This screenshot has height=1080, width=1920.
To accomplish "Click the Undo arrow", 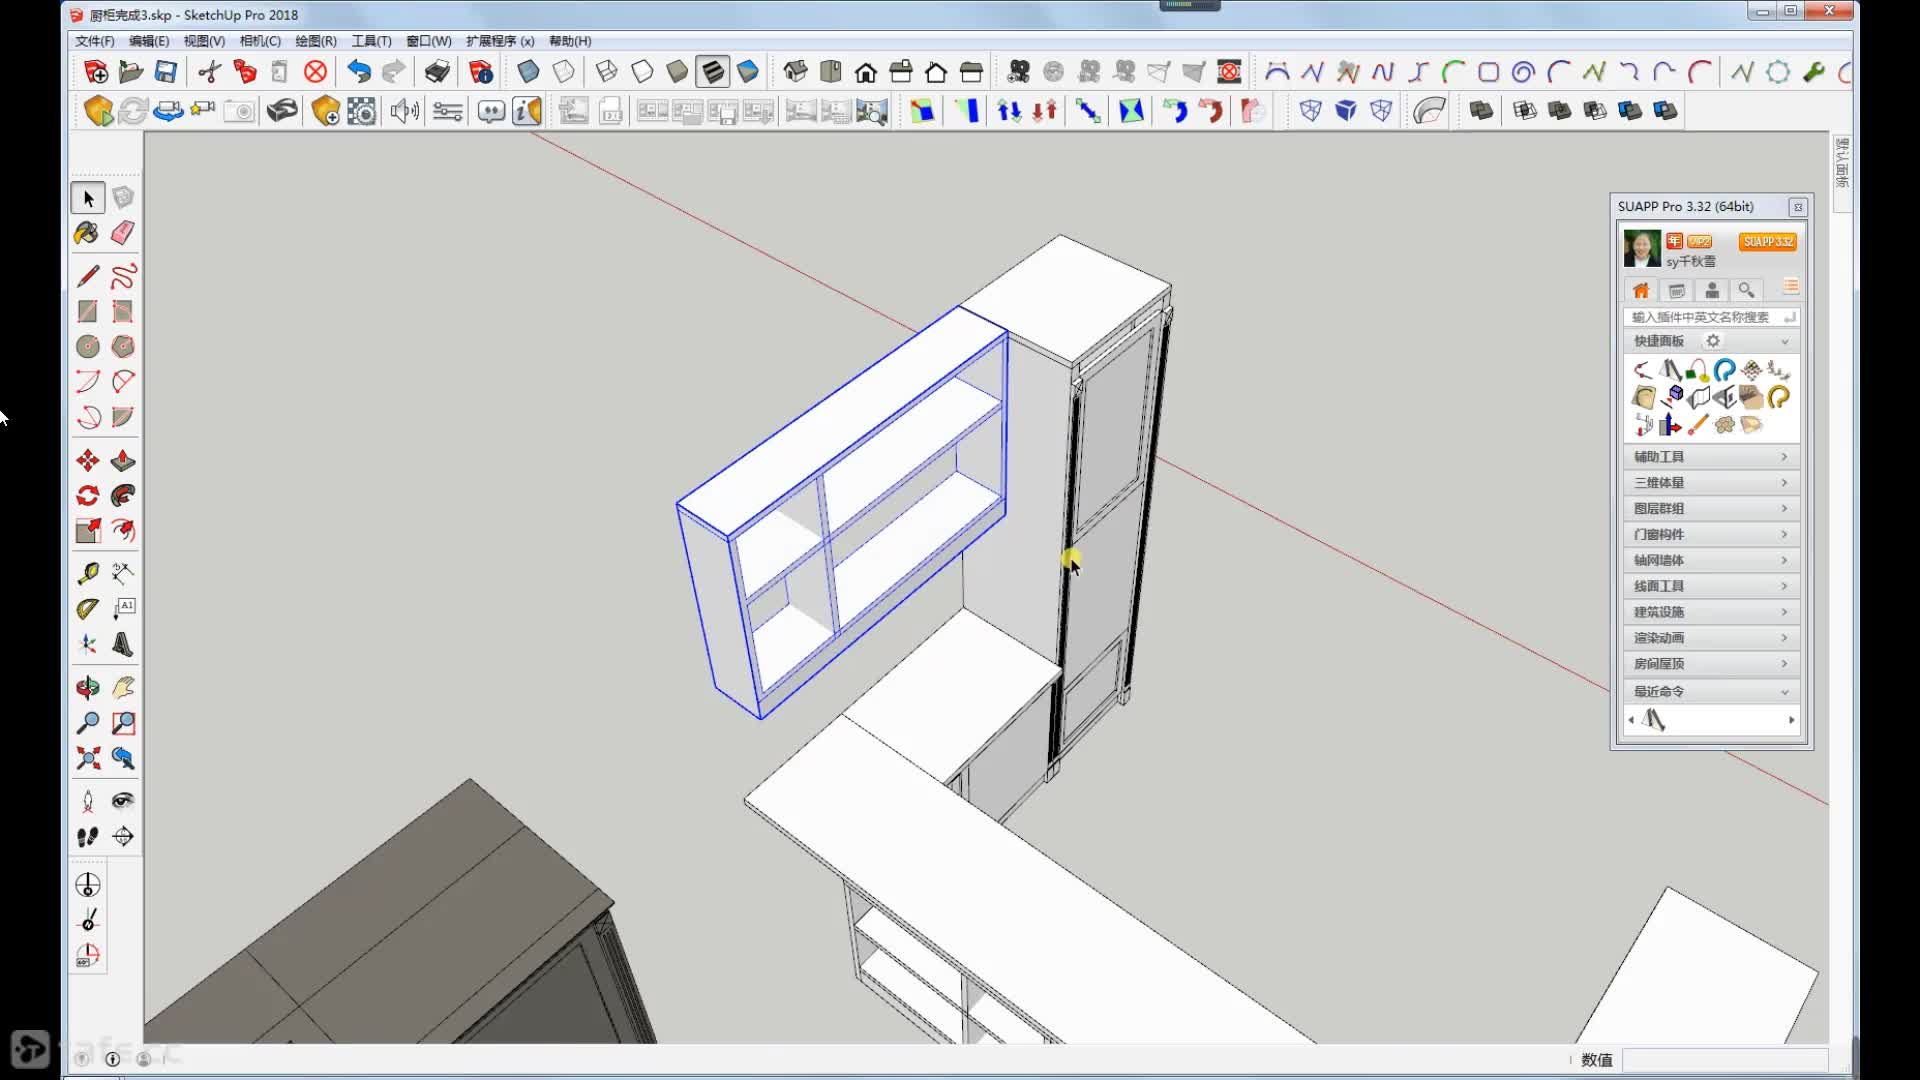I will pyautogui.click(x=359, y=71).
